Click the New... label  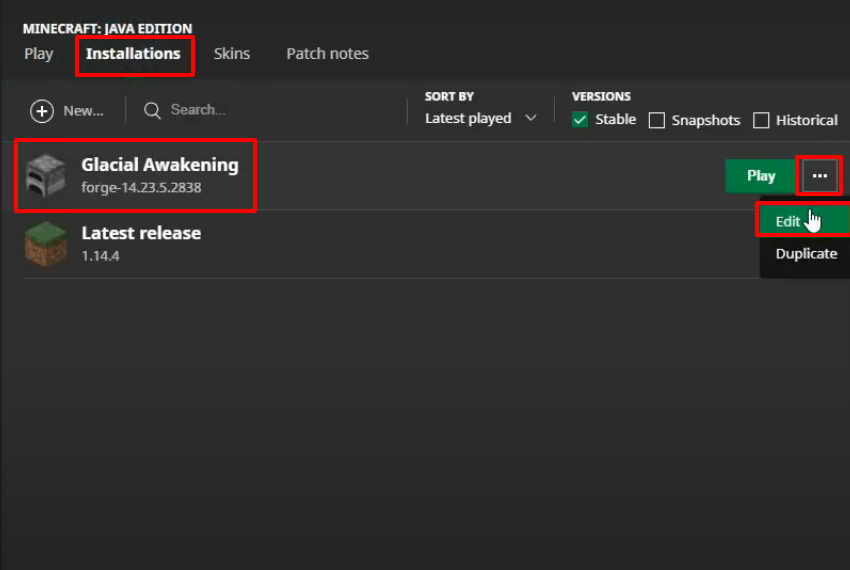click(83, 111)
